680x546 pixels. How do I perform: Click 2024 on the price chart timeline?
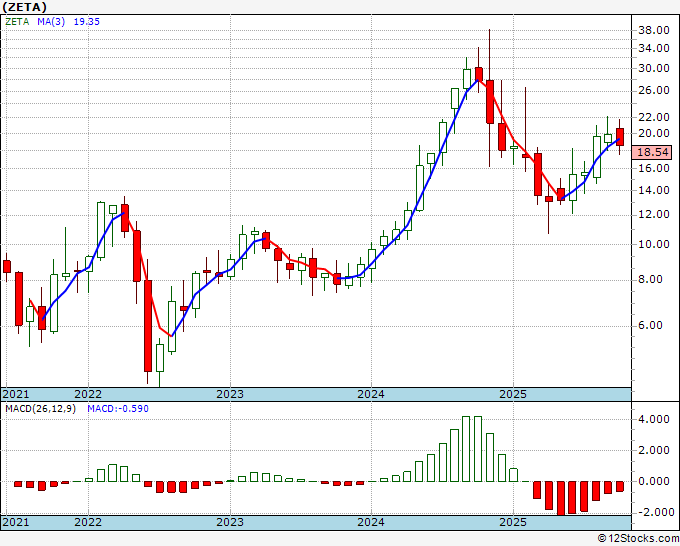point(371,394)
